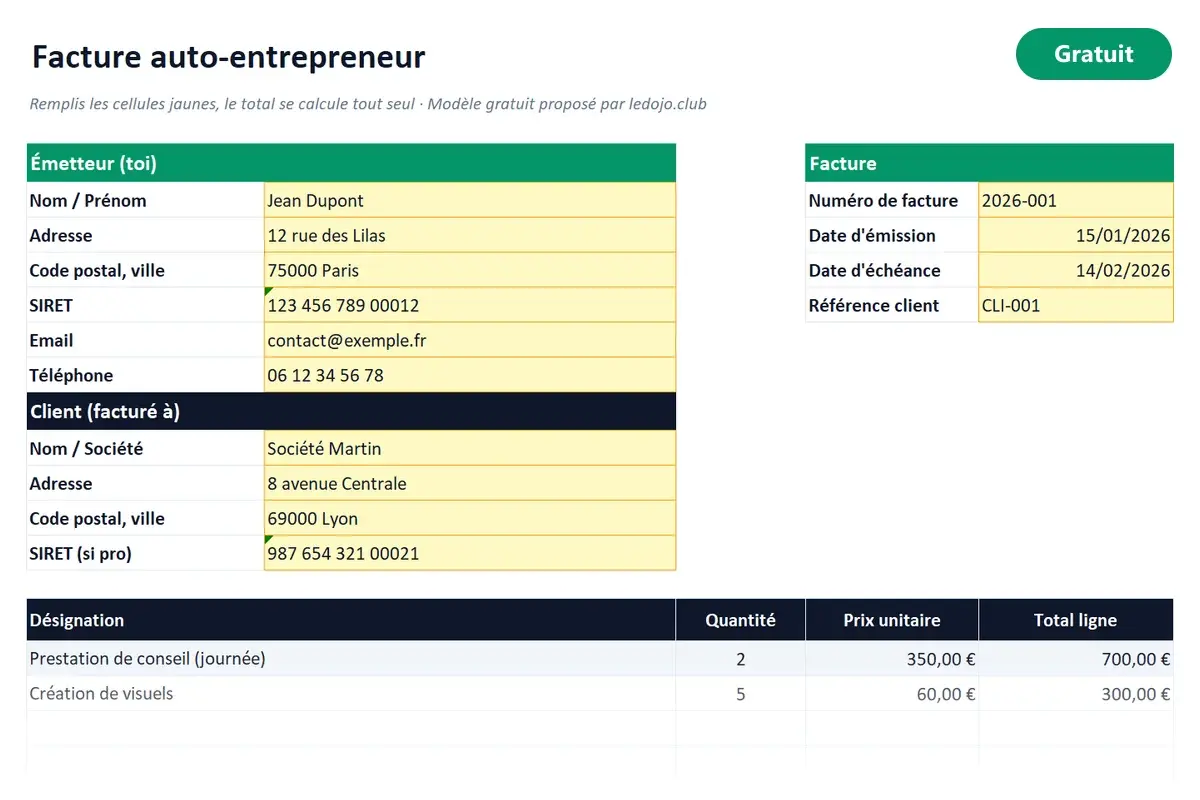Click the Date d'émission label

tap(872, 235)
